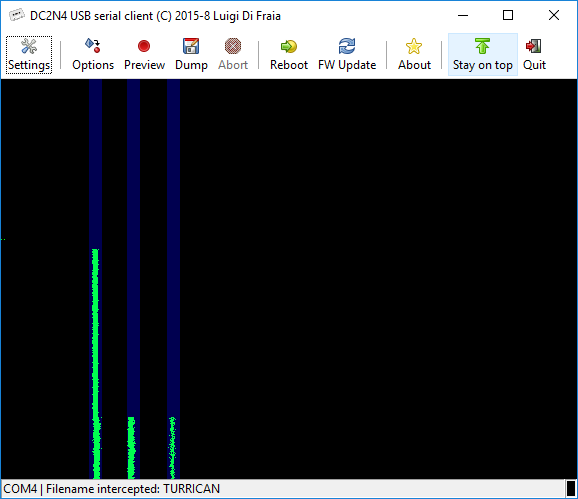Click the COM4 port label in status bar
This screenshot has height=499, width=578.
[x=20, y=489]
